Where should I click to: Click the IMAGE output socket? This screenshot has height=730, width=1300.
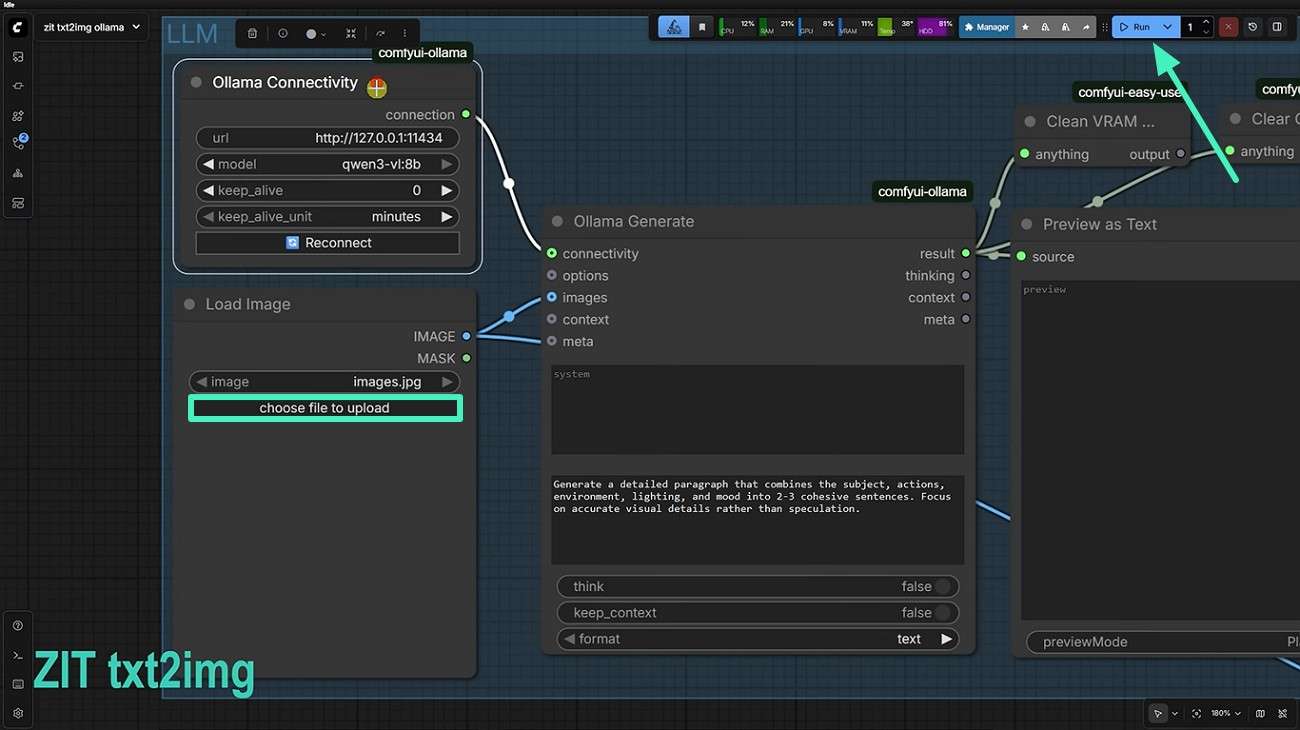(x=466, y=337)
